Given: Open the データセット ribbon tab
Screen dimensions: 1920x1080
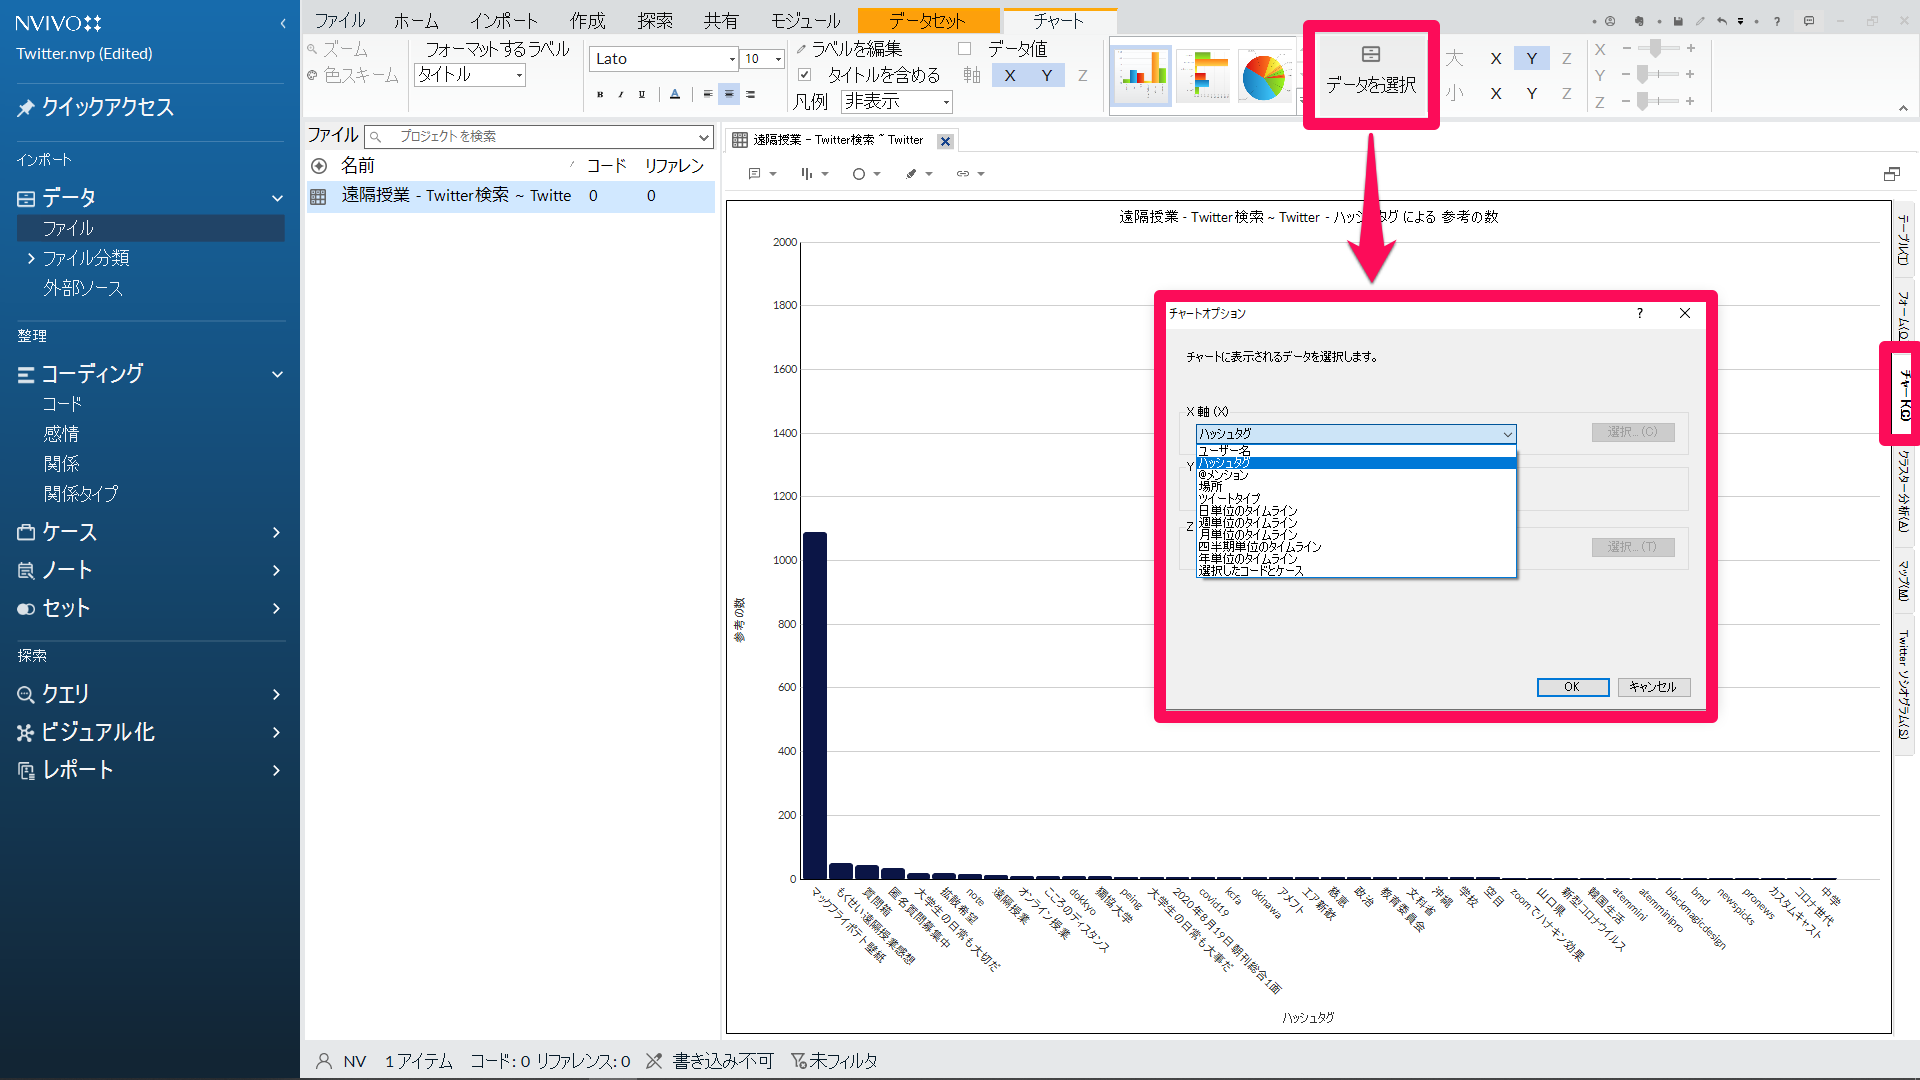Looking at the screenshot, I should coord(927,20).
